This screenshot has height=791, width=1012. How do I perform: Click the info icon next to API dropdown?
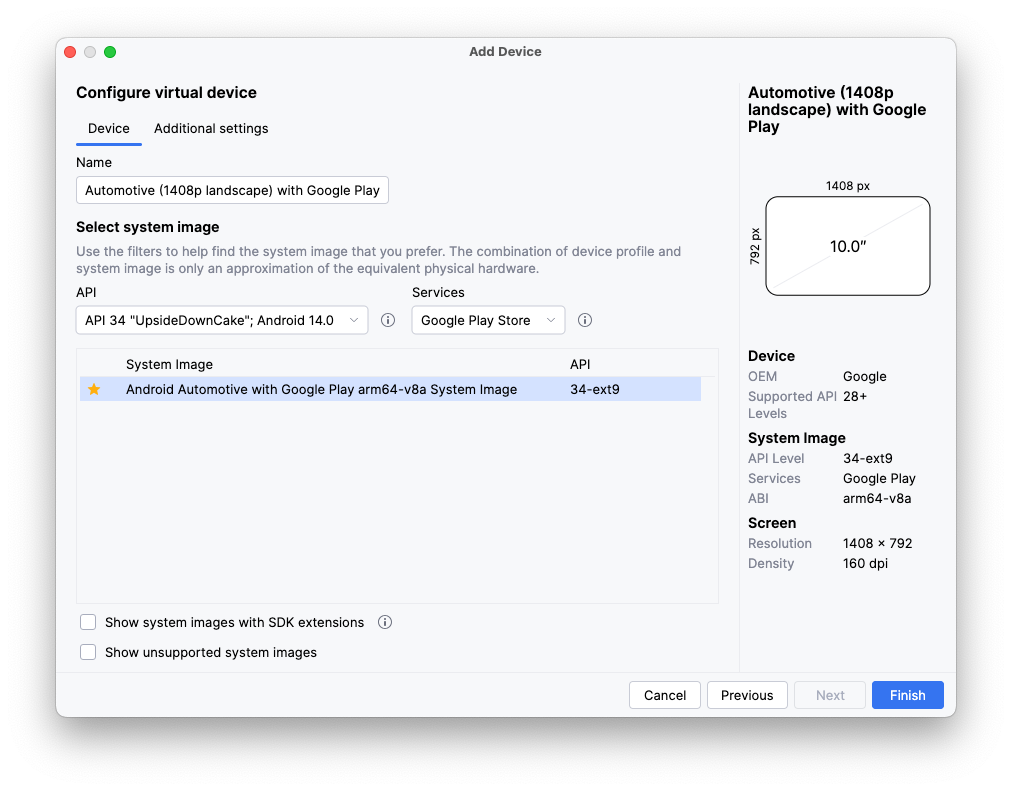(388, 320)
